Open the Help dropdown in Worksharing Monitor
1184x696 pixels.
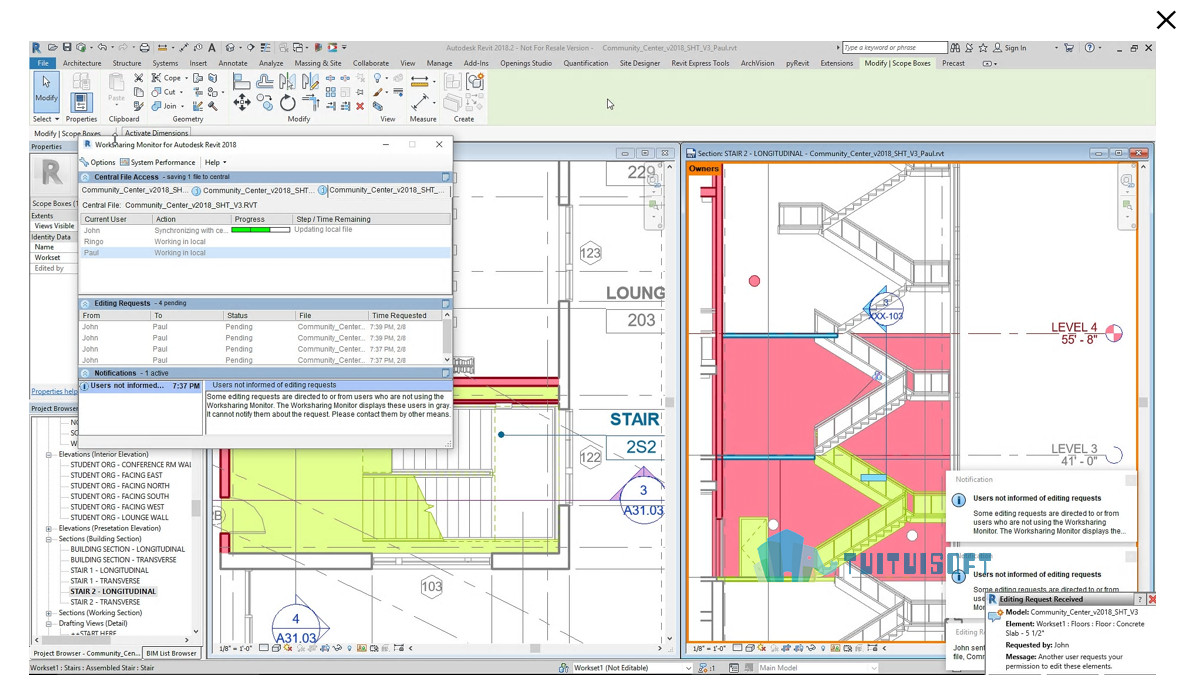coord(215,162)
